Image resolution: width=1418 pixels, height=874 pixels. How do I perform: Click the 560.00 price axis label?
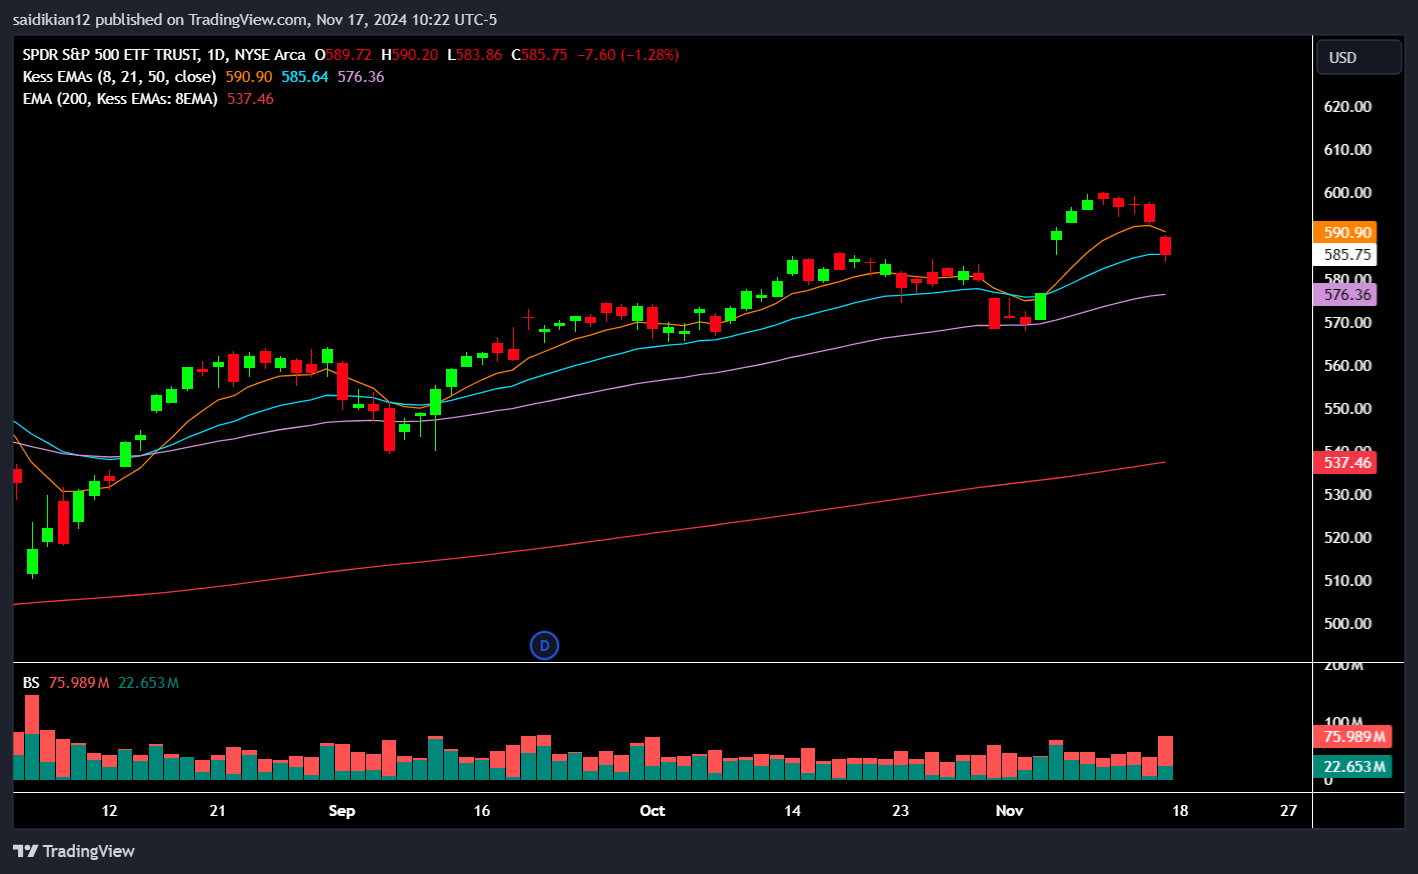click(x=1347, y=365)
